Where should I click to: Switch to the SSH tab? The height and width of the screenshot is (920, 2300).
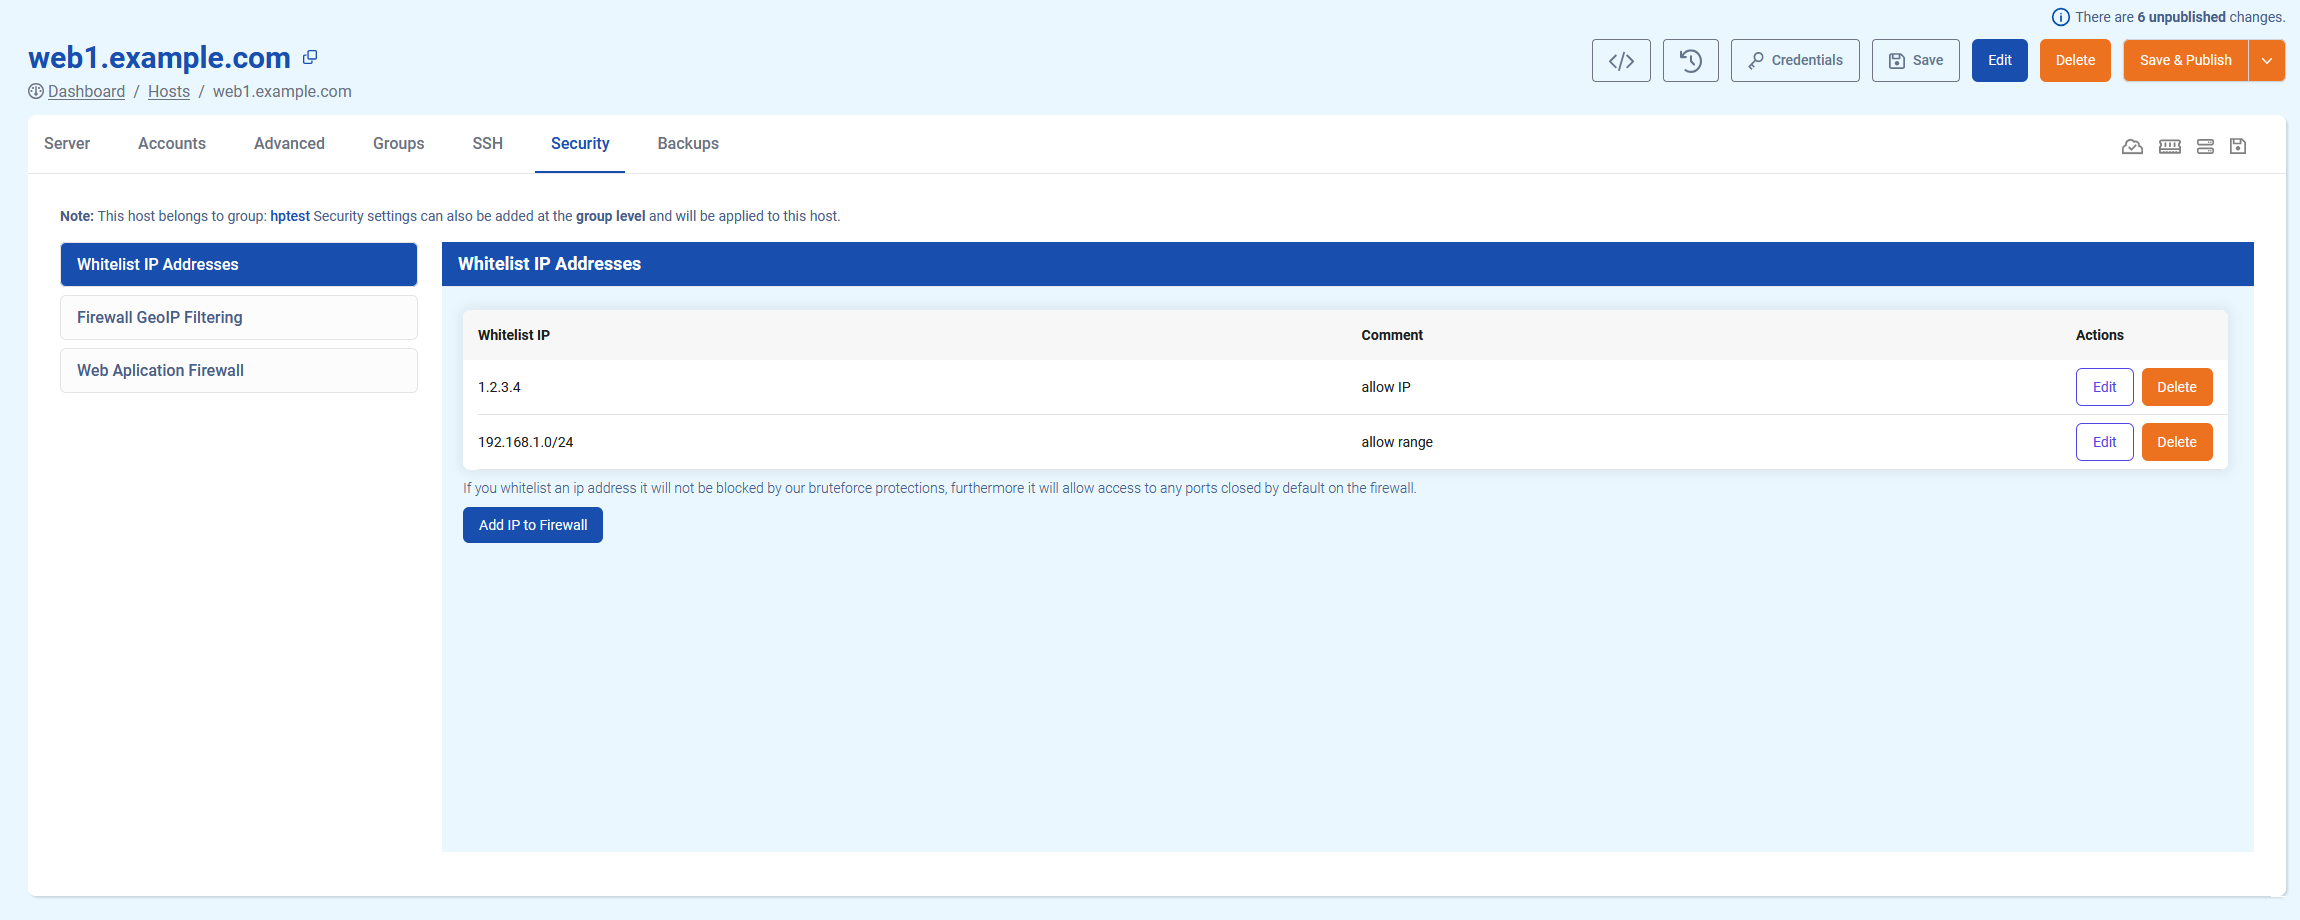pyautogui.click(x=487, y=144)
